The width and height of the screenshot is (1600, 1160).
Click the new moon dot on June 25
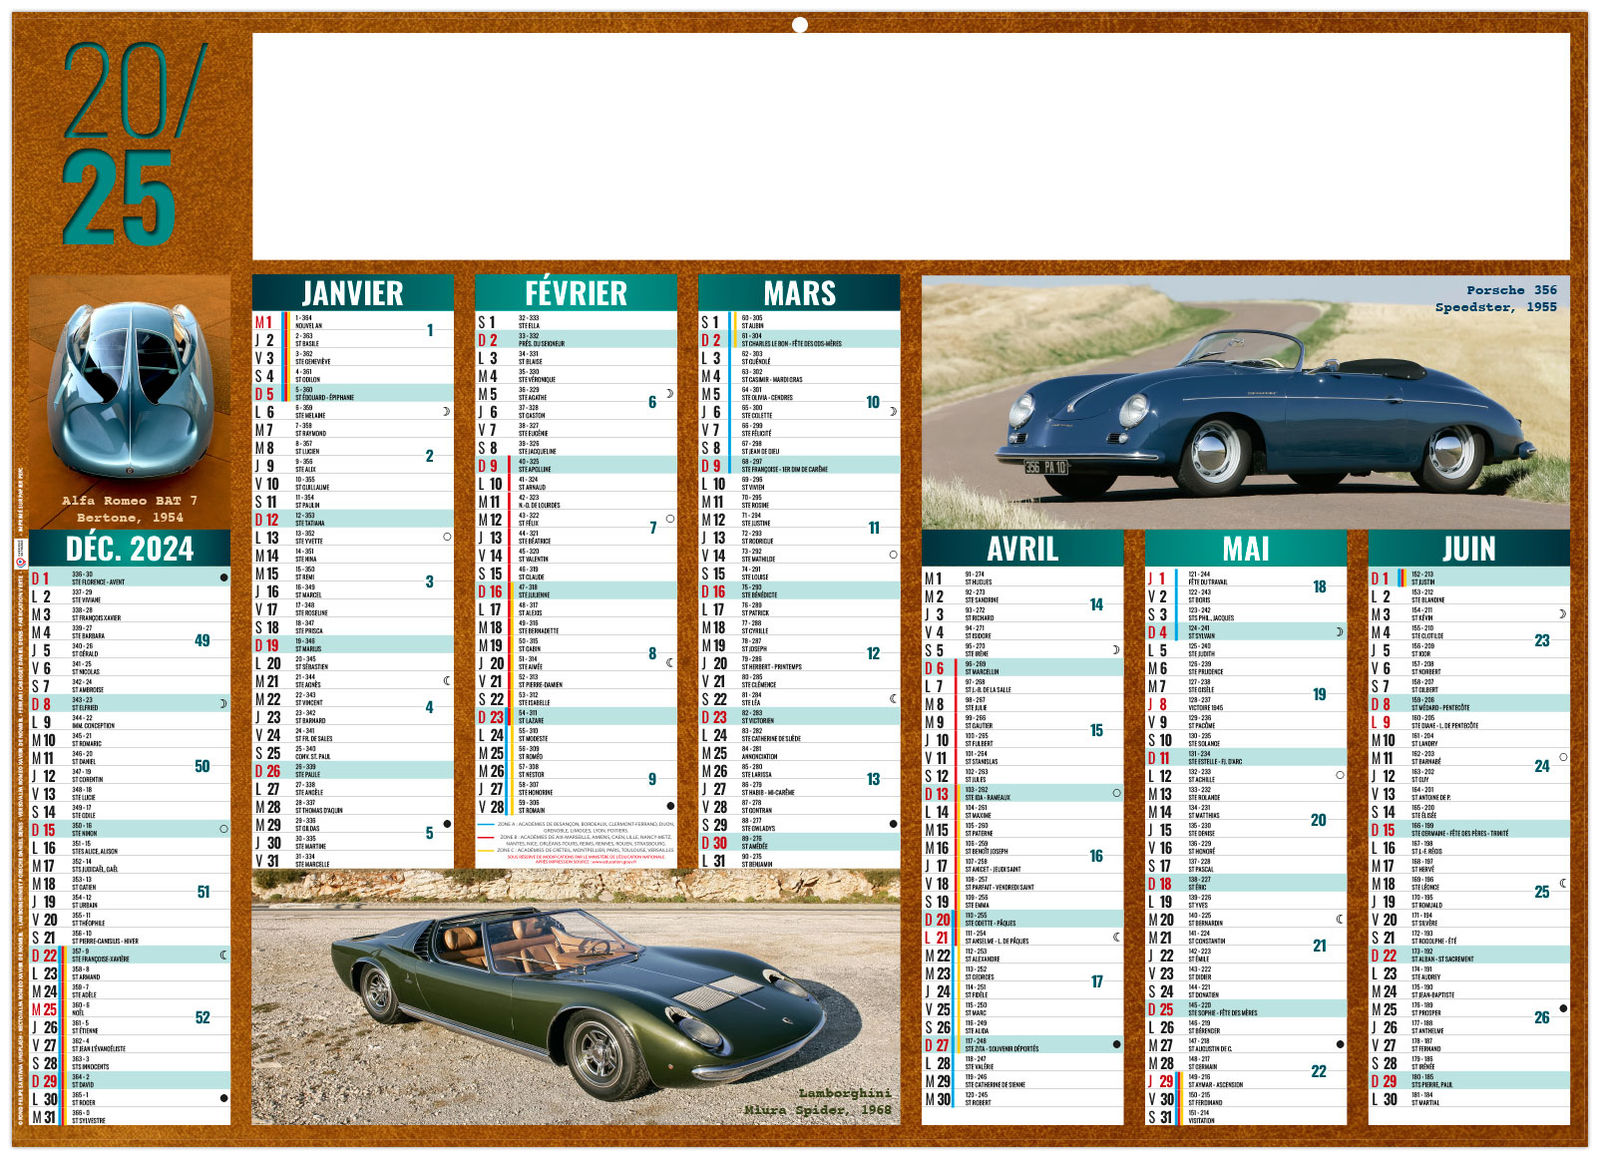[1563, 1009]
